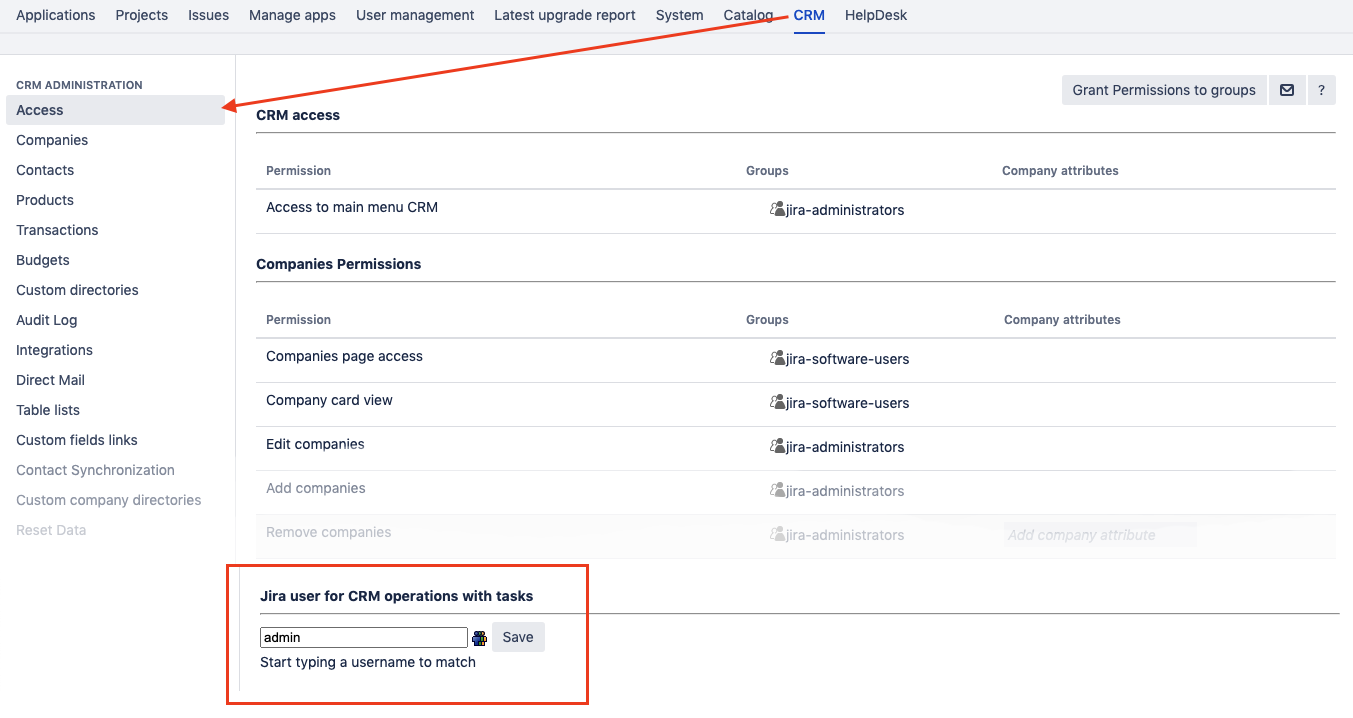Click group icon in Edit companies row

pyautogui.click(x=777, y=447)
